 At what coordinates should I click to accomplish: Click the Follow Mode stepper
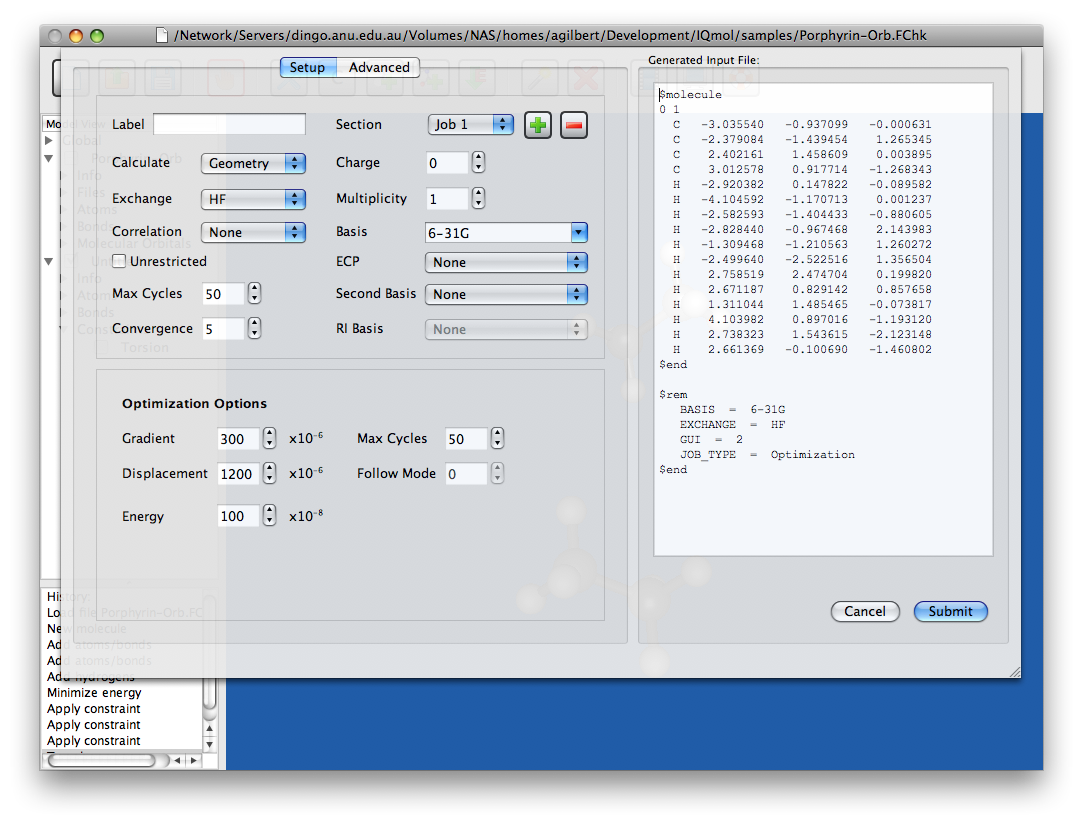coord(498,473)
